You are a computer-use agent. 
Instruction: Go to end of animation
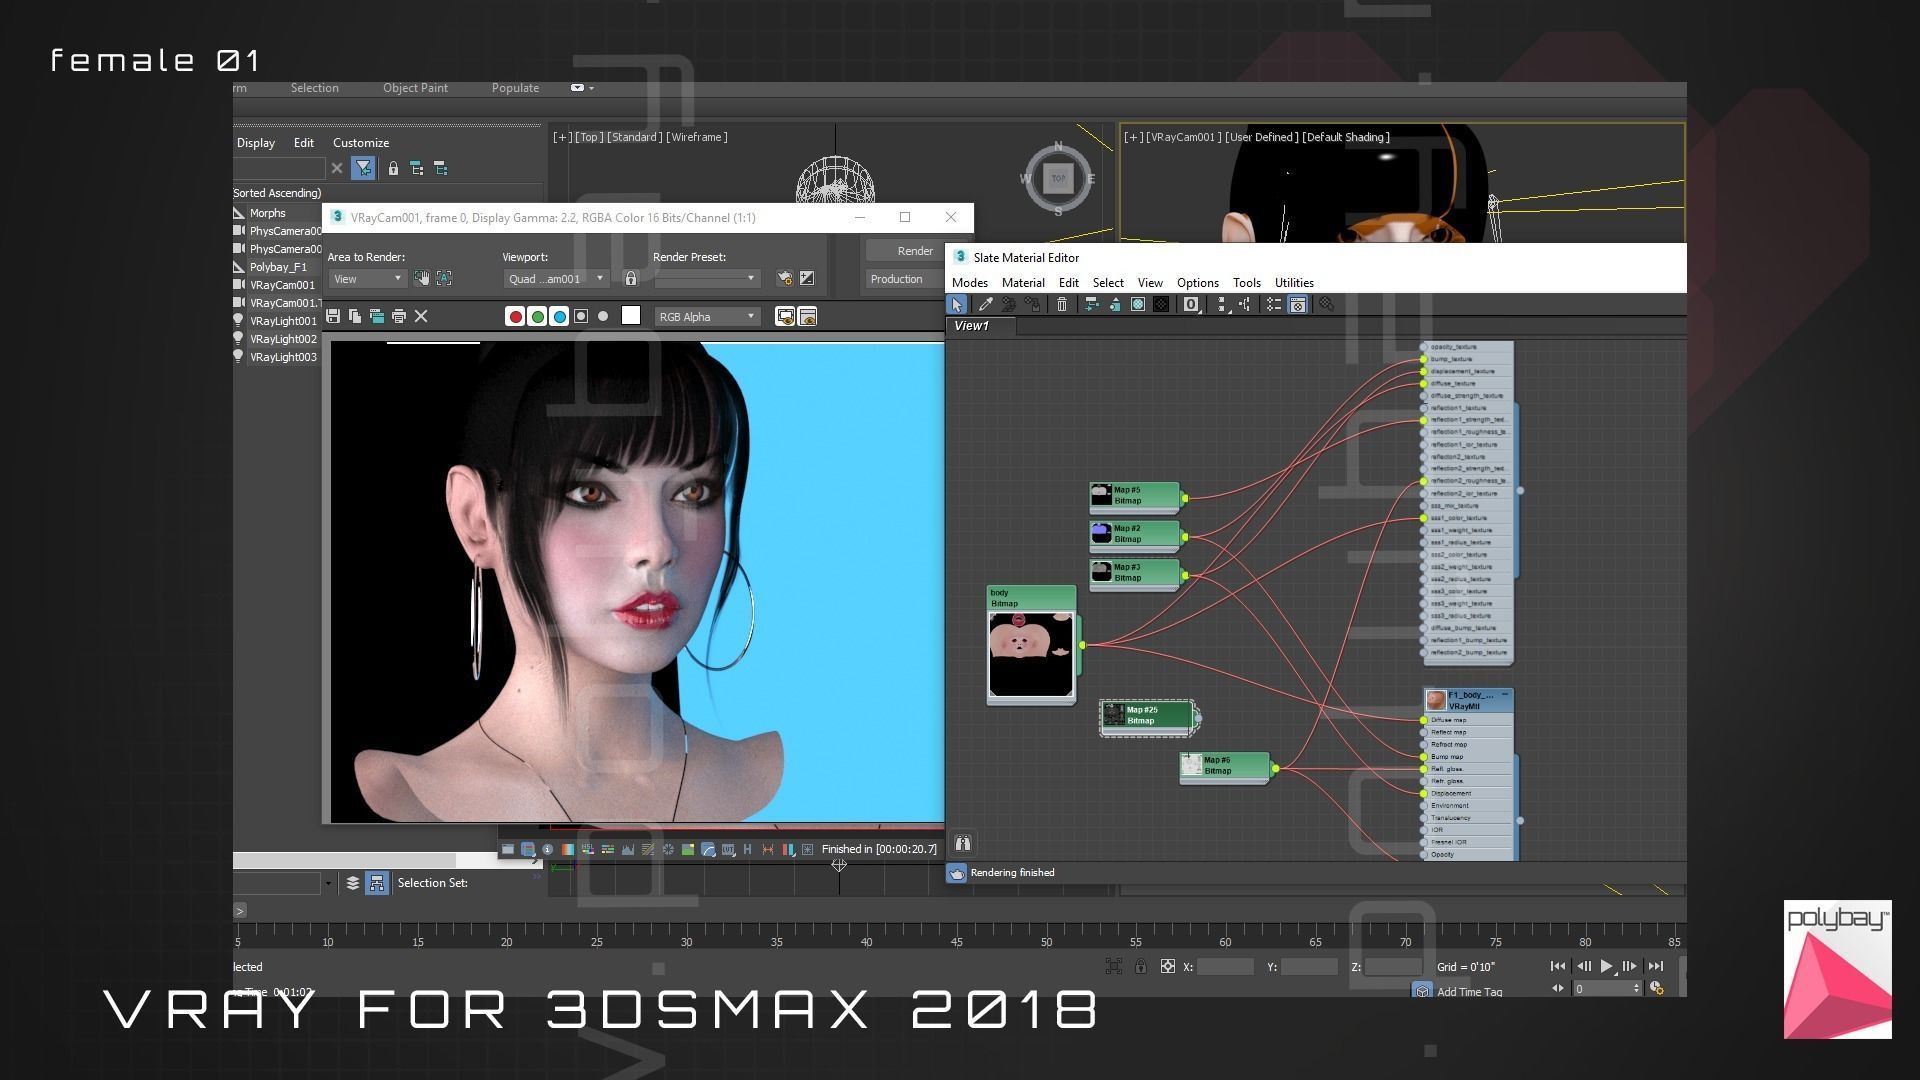pos(1655,967)
